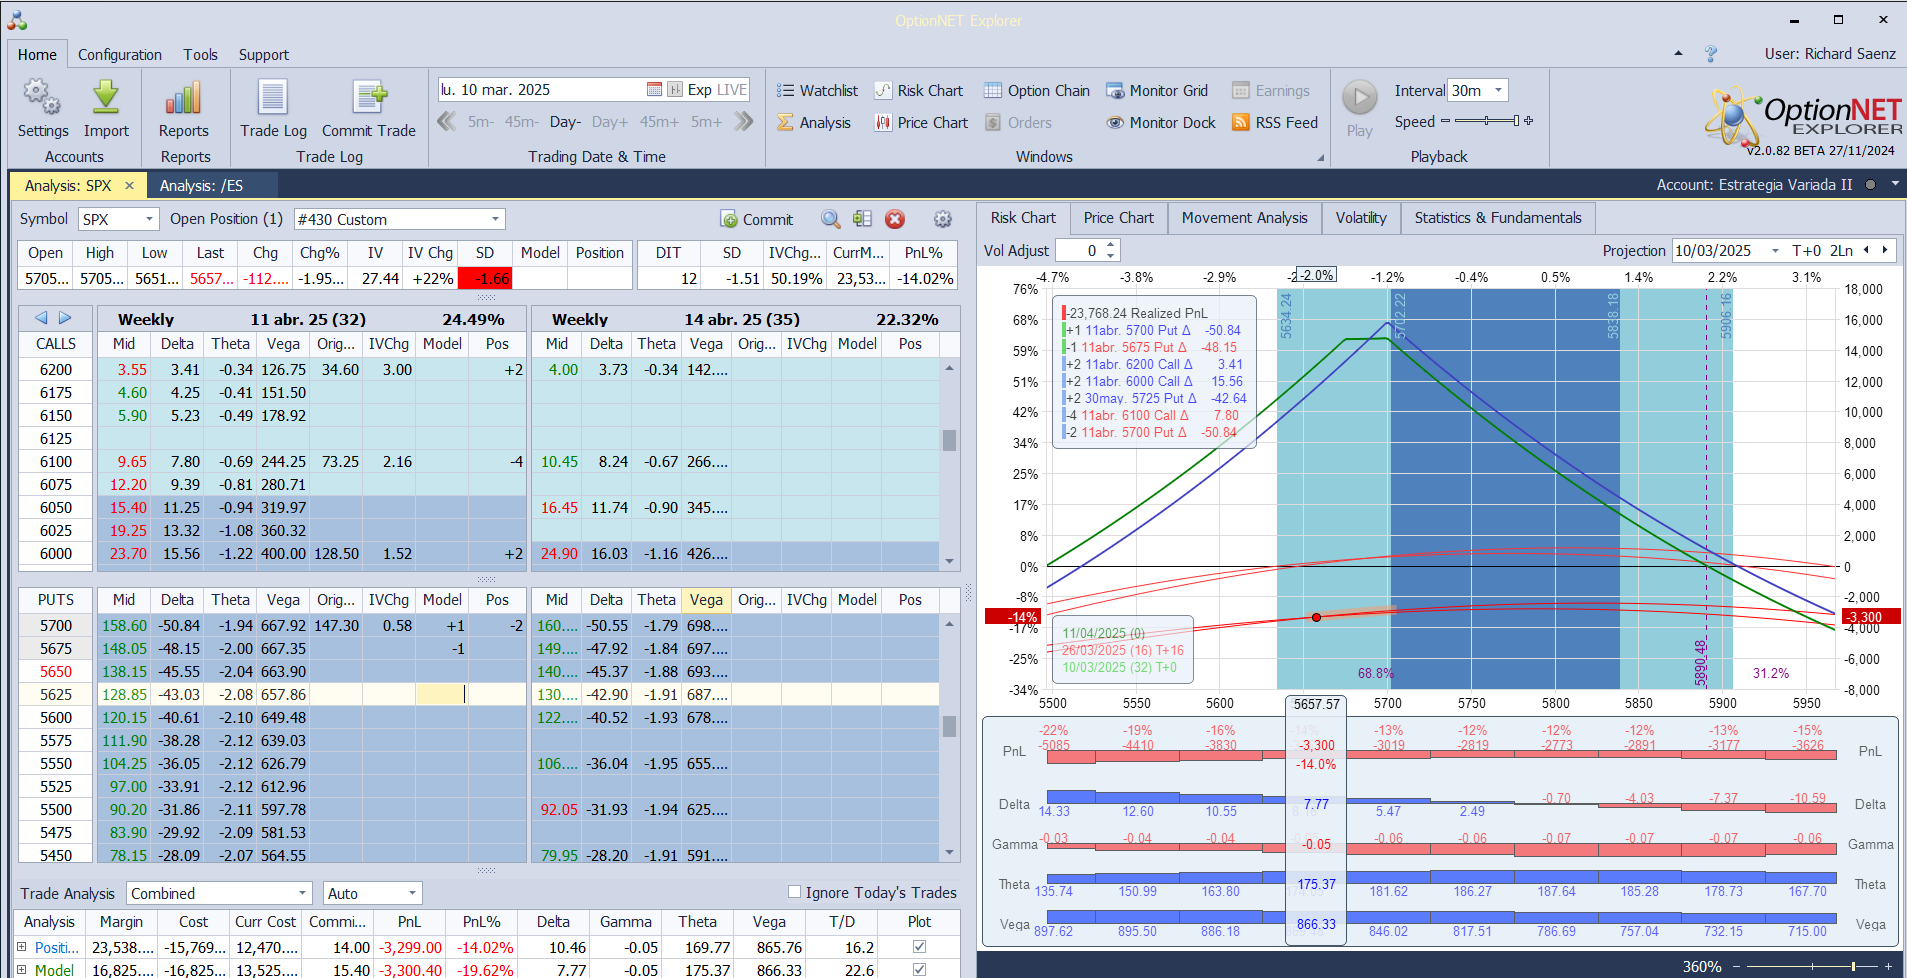The width and height of the screenshot is (1907, 978).
Task: Click the Home ribbon tab
Action: click(x=37, y=55)
